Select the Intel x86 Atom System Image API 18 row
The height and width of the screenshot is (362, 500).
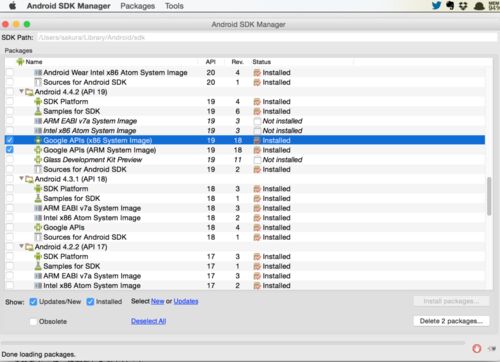tap(245, 218)
